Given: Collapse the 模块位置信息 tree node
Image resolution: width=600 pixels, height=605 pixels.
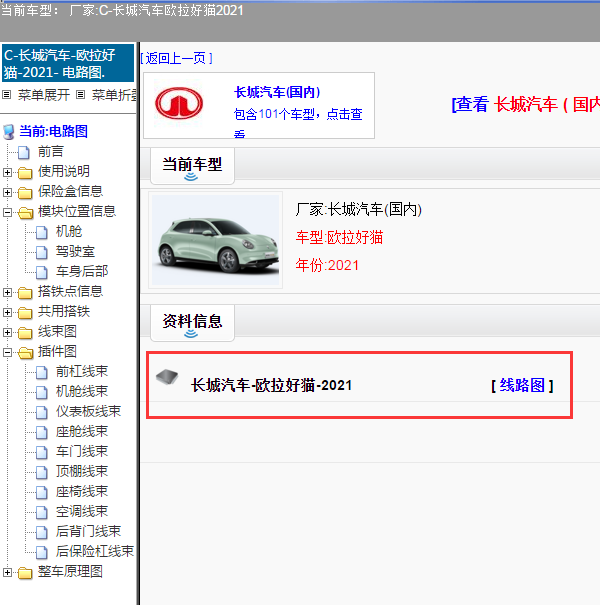Looking at the screenshot, I should point(7,212).
